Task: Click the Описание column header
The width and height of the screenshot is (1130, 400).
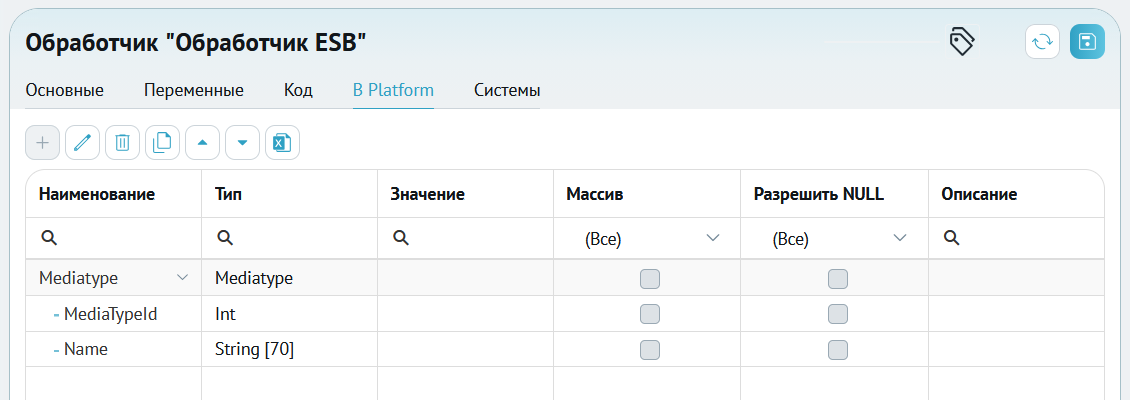Action: coord(1016,194)
